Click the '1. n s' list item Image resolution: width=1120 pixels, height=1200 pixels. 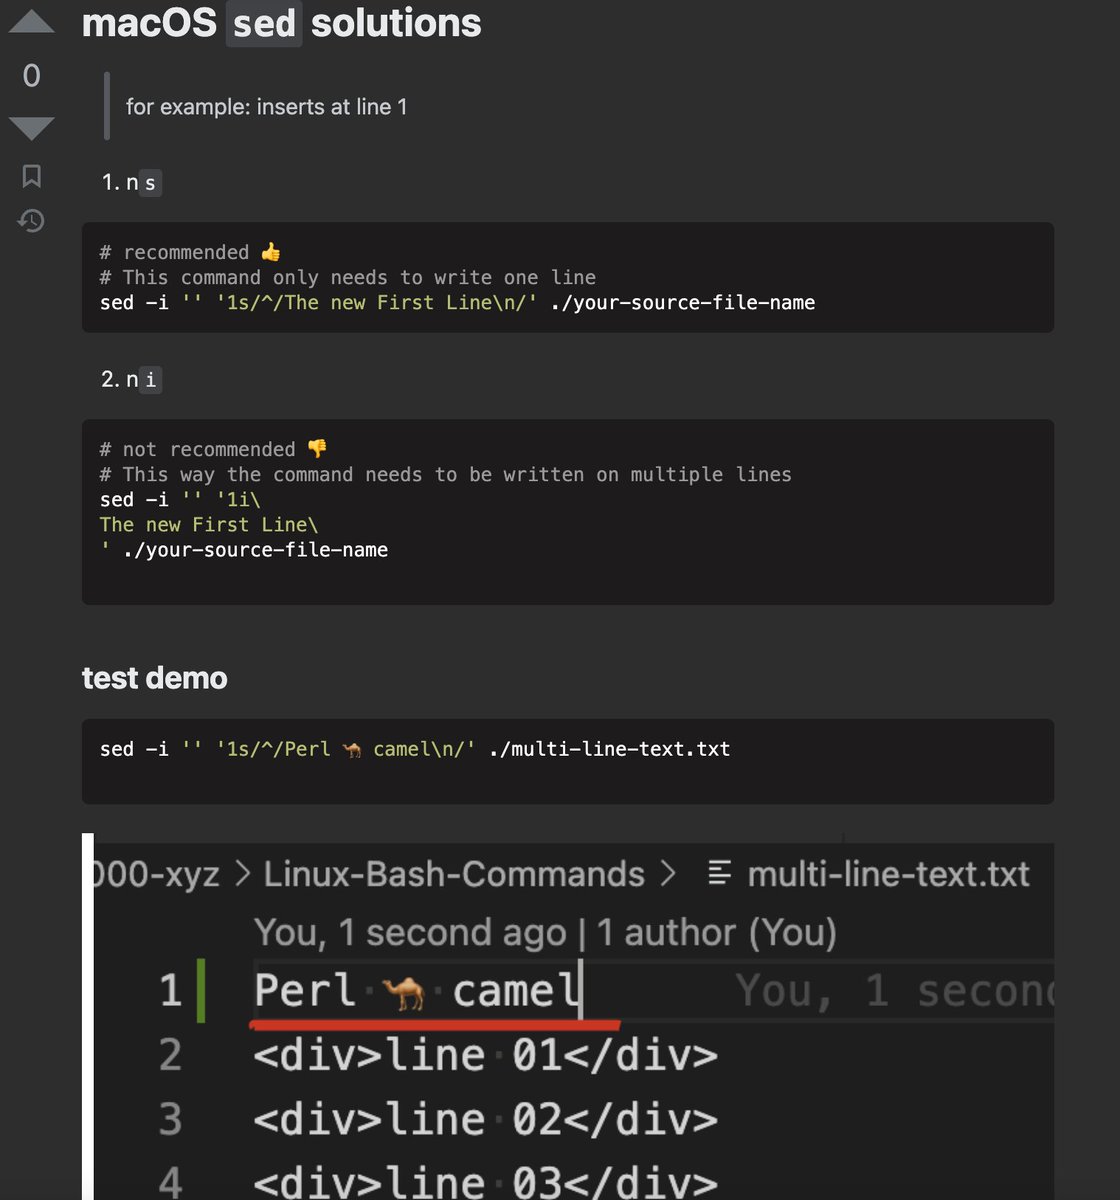point(131,182)
